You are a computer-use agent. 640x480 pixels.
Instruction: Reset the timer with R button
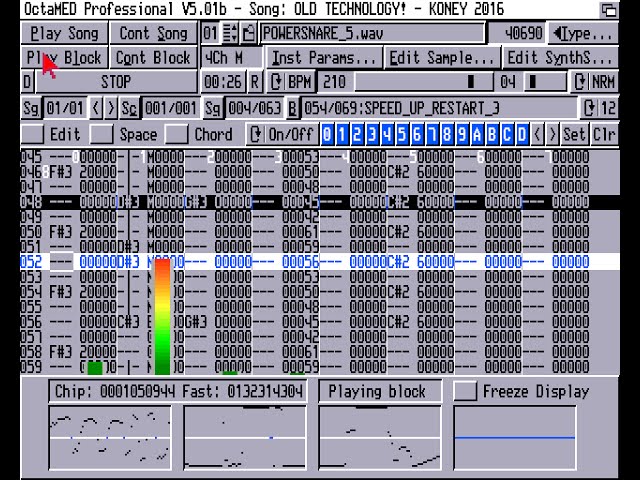255,82
